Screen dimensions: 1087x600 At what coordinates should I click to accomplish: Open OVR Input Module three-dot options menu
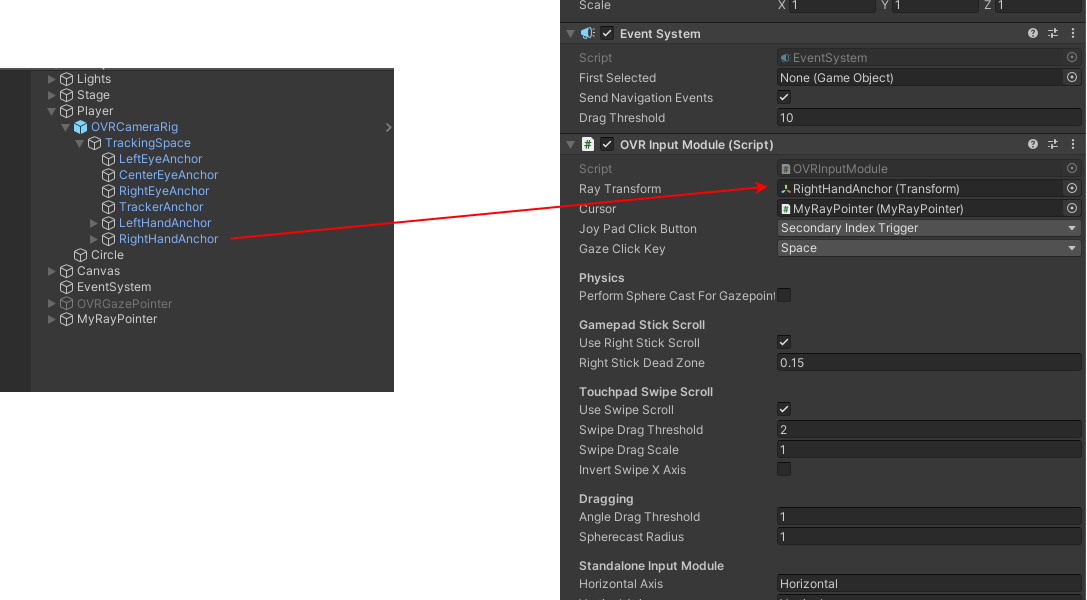1072,144
